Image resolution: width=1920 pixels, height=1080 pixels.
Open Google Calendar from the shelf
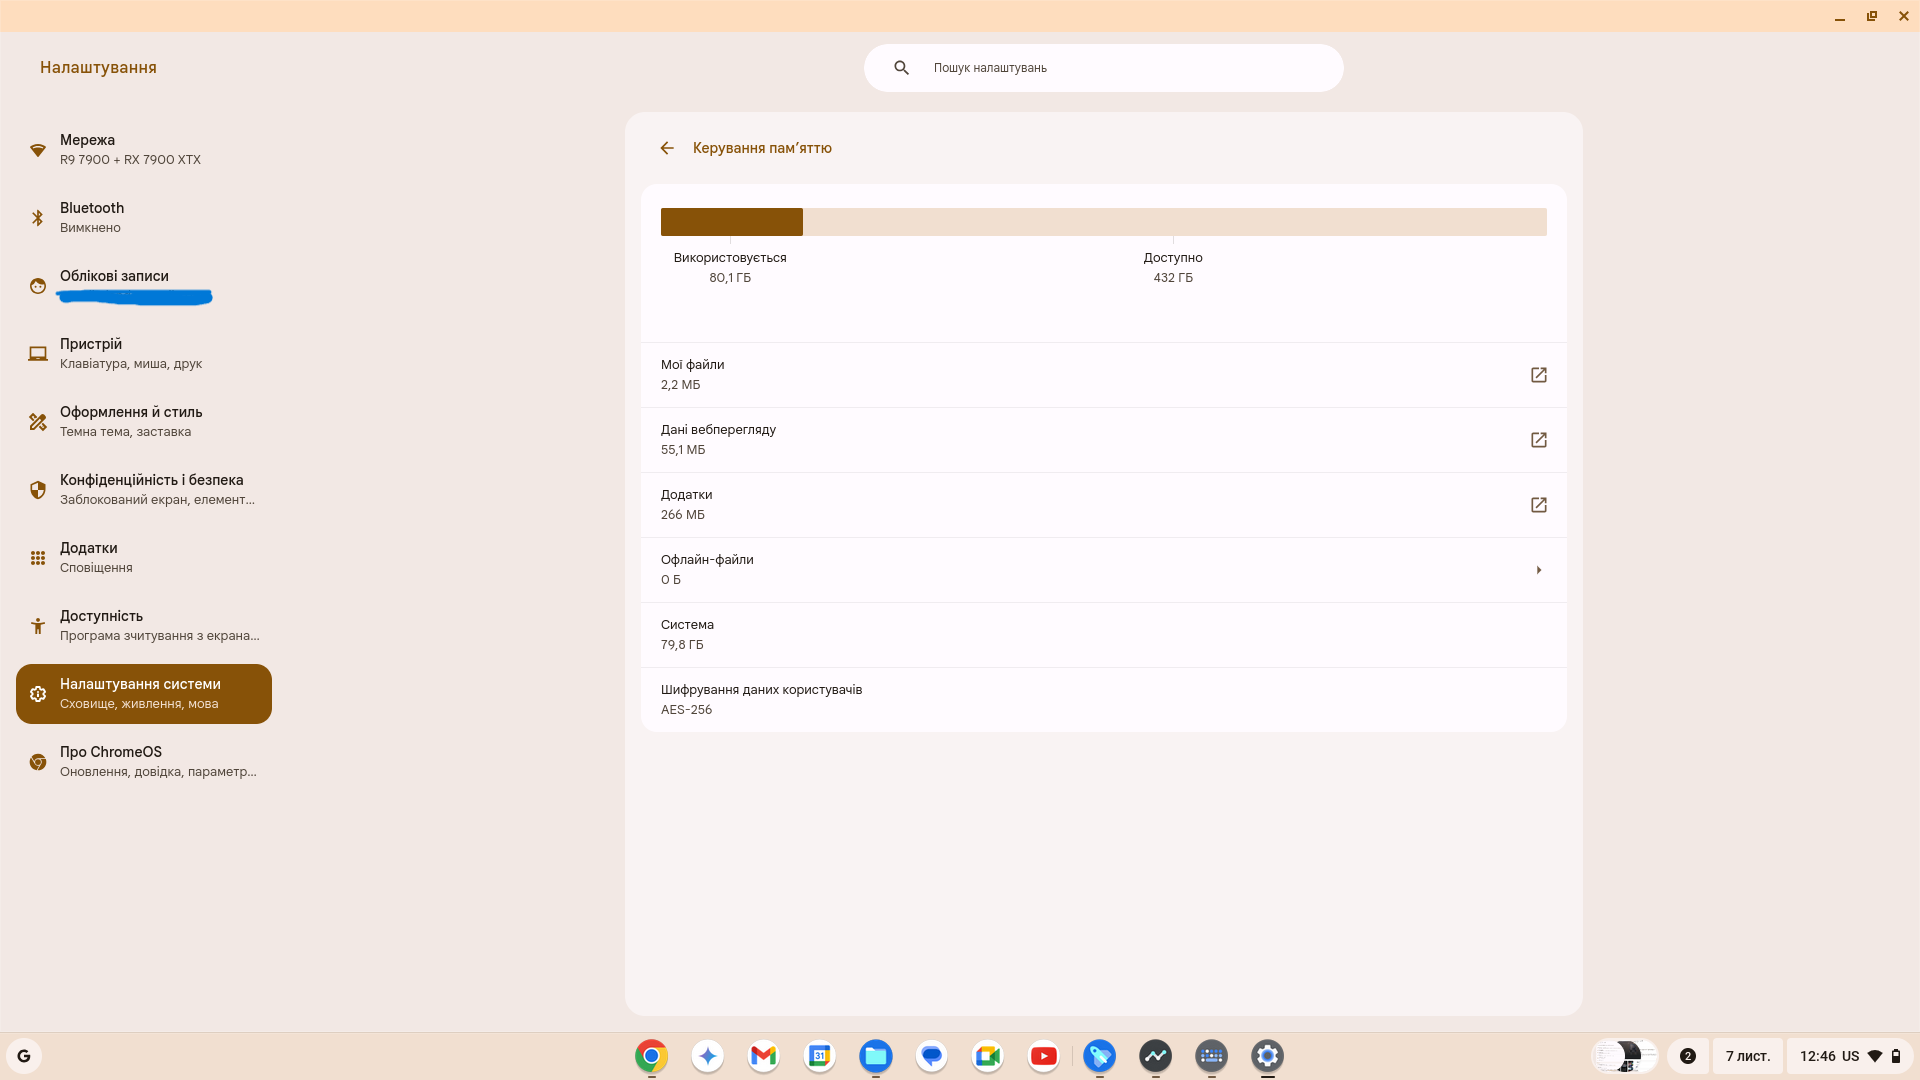819,1056
